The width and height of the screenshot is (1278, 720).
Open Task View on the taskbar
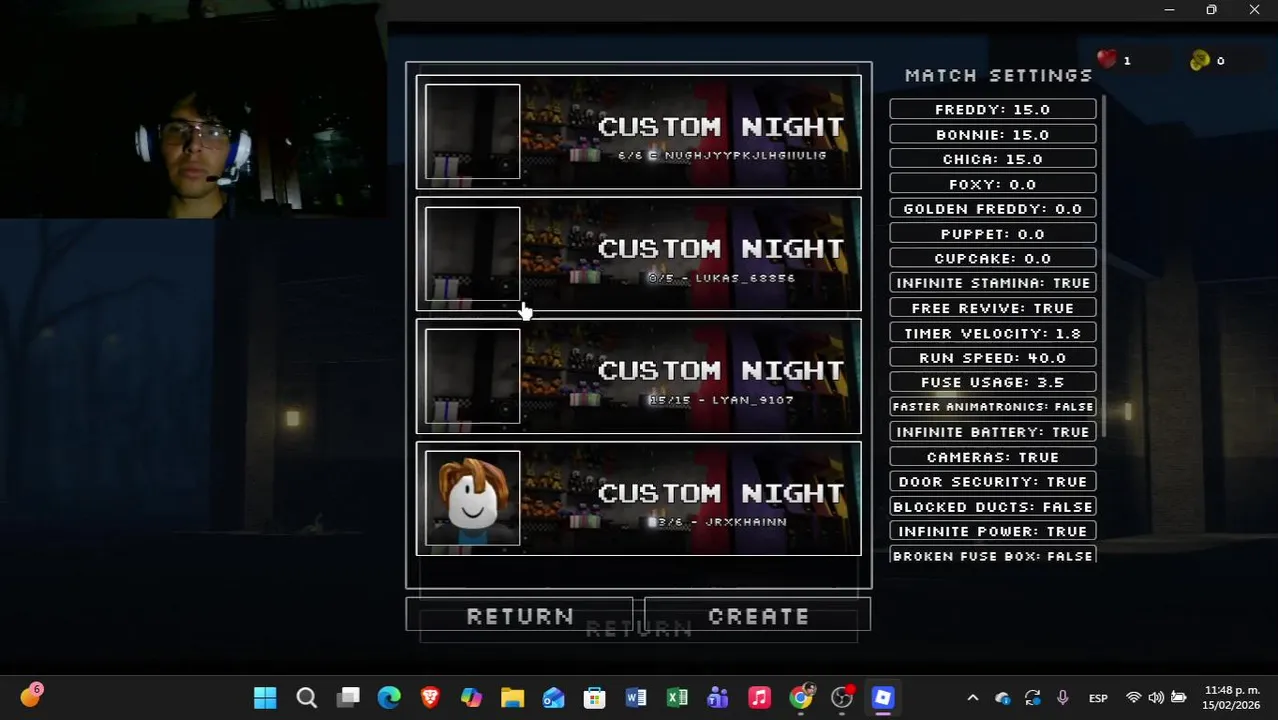(x=348, y=698)
